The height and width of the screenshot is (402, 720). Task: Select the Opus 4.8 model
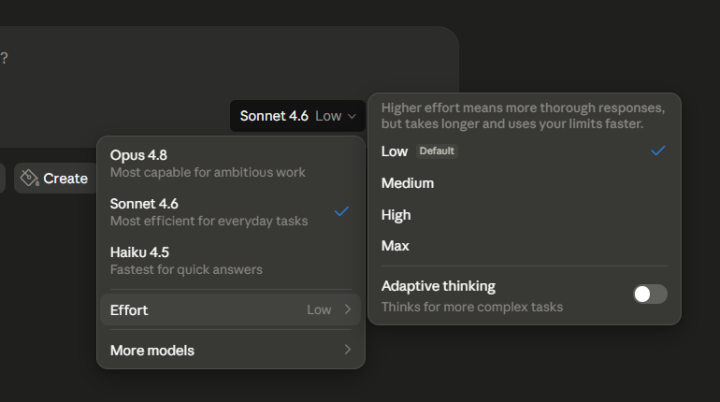pyautogui.click(x=231, y=164)
